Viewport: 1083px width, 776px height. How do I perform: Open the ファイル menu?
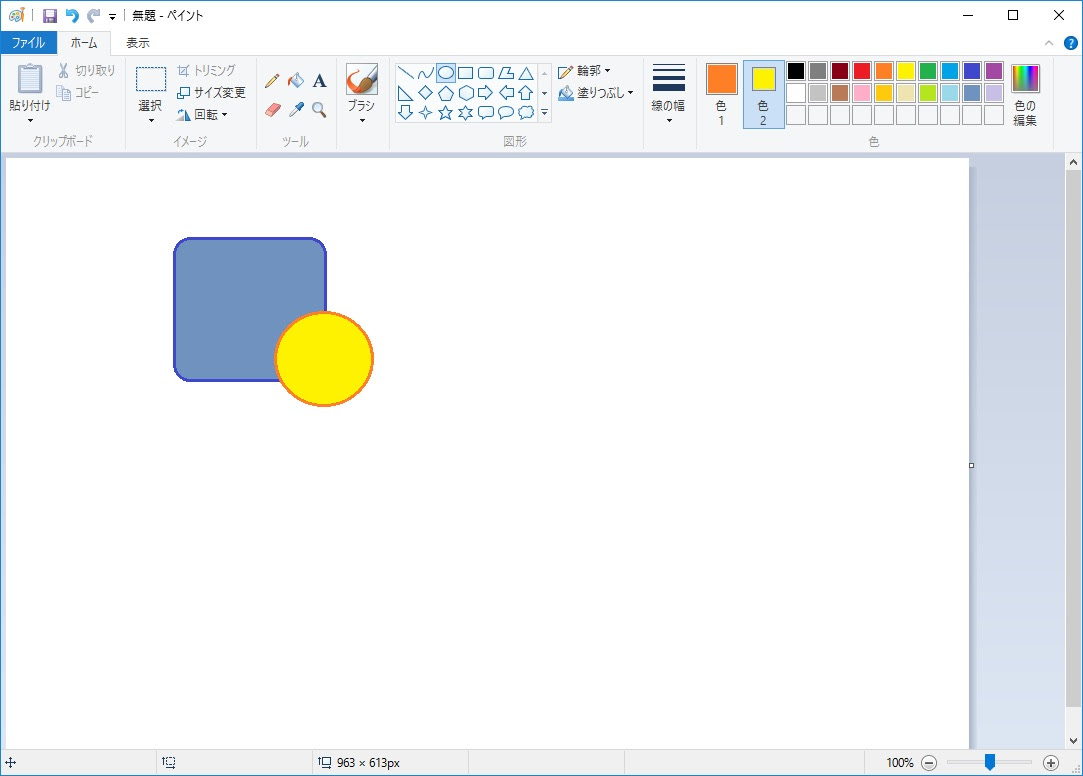28,43
